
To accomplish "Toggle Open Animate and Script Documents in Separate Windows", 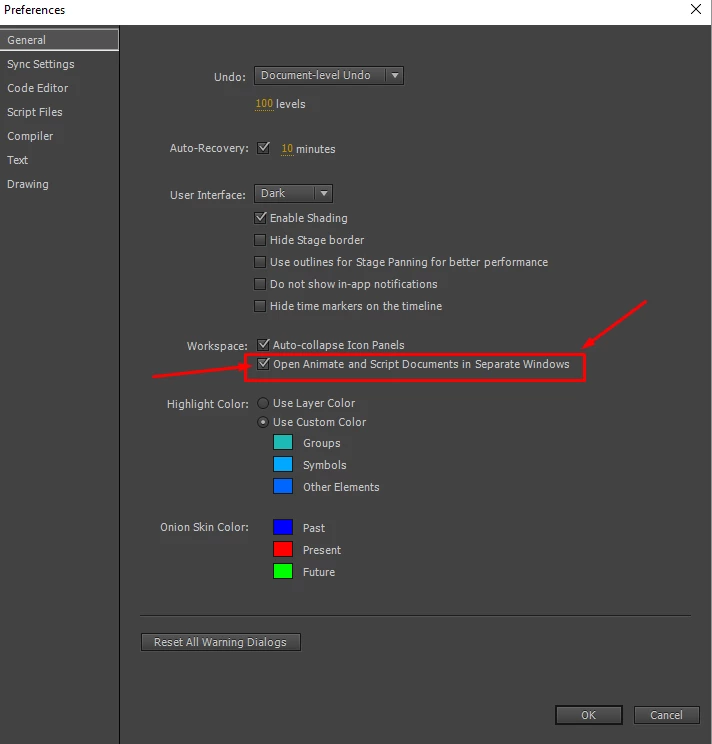I will coord(263,364).
